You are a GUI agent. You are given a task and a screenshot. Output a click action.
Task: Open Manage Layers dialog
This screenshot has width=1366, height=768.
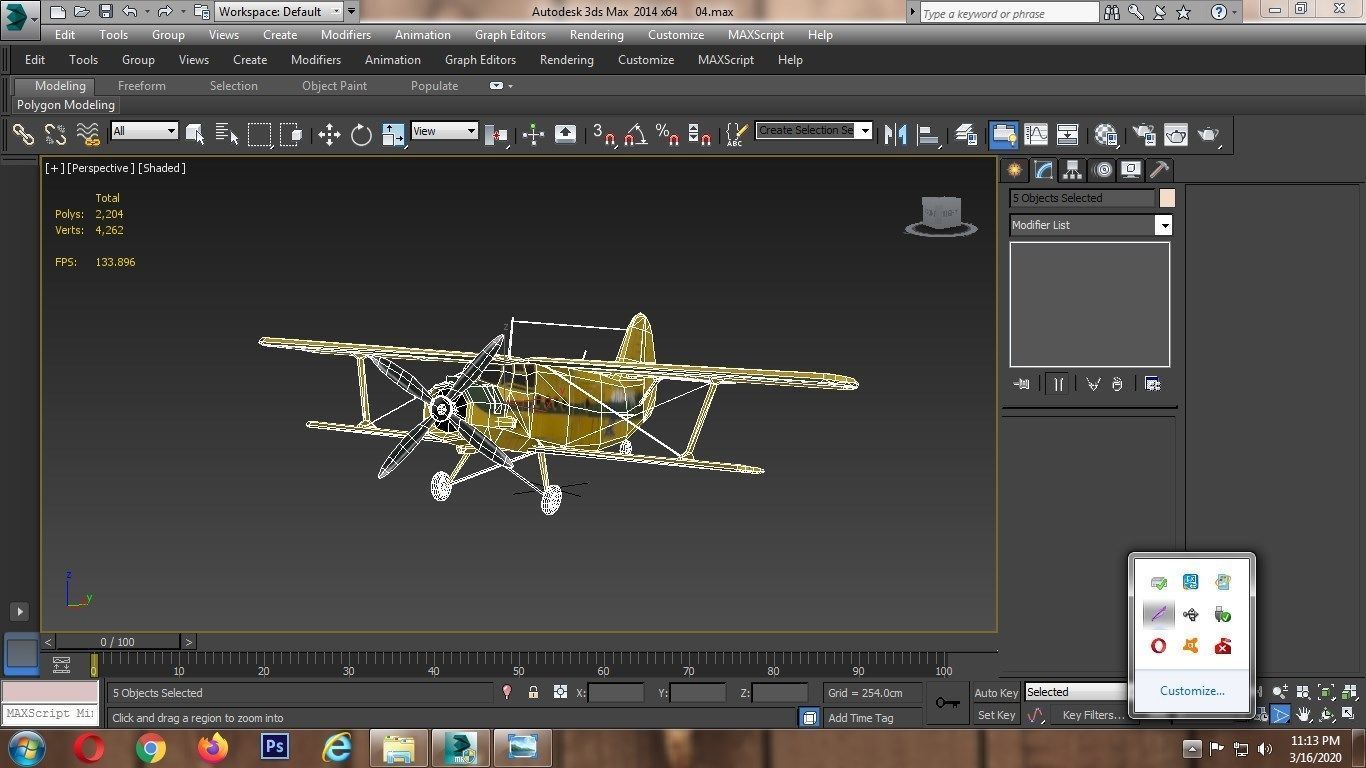965,134
